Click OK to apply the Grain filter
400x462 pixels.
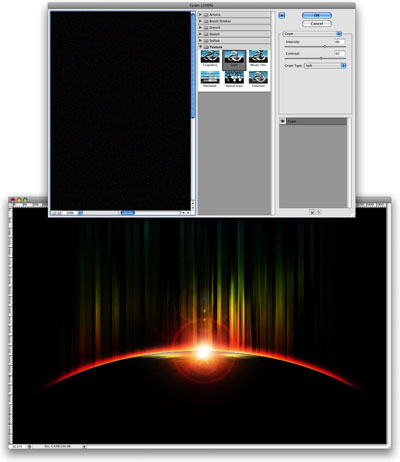coord(317,15)
